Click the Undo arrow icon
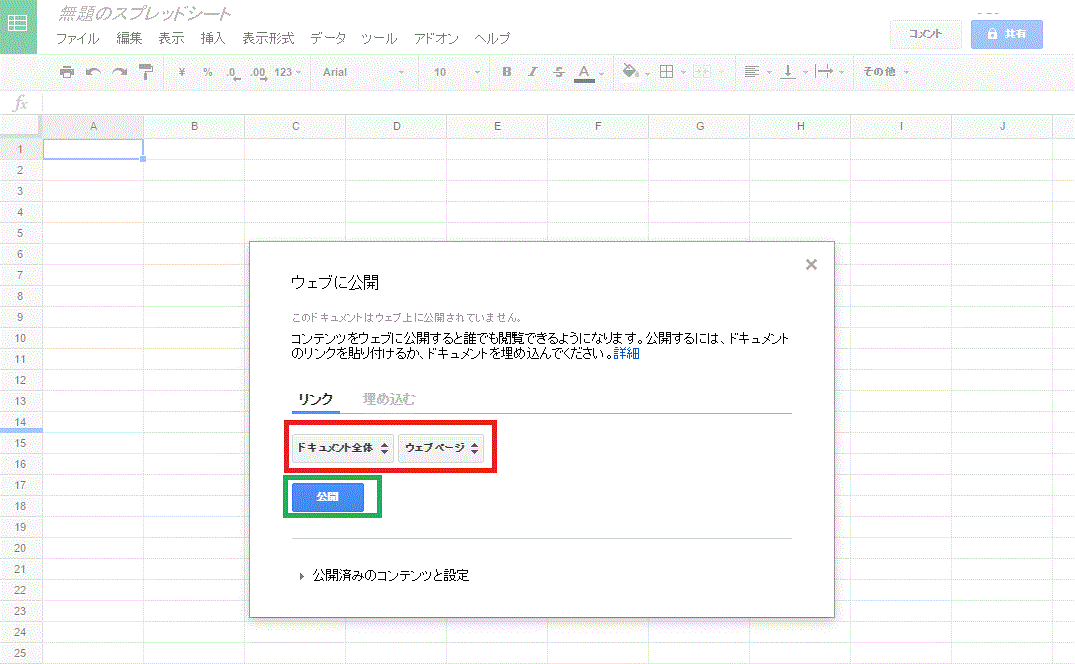Screen dimensions: 1075x664 tap(93, 72)
